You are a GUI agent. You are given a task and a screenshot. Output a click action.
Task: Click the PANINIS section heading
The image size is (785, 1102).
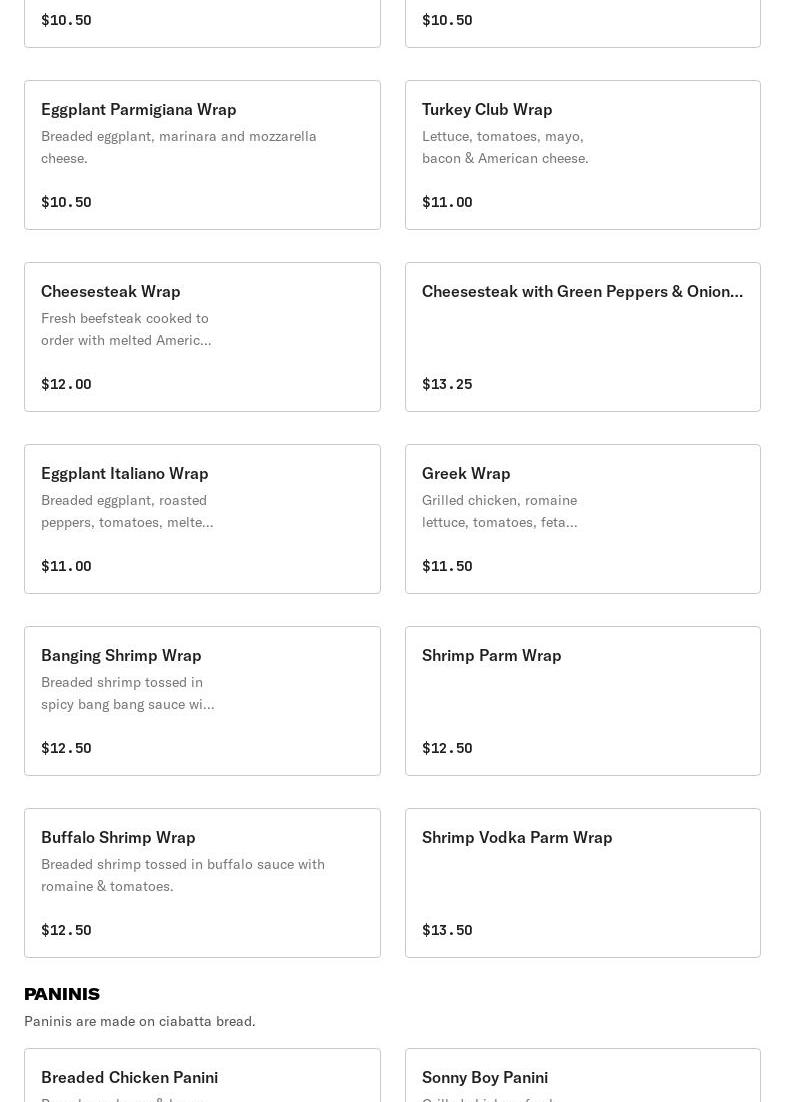pos(62,994)
